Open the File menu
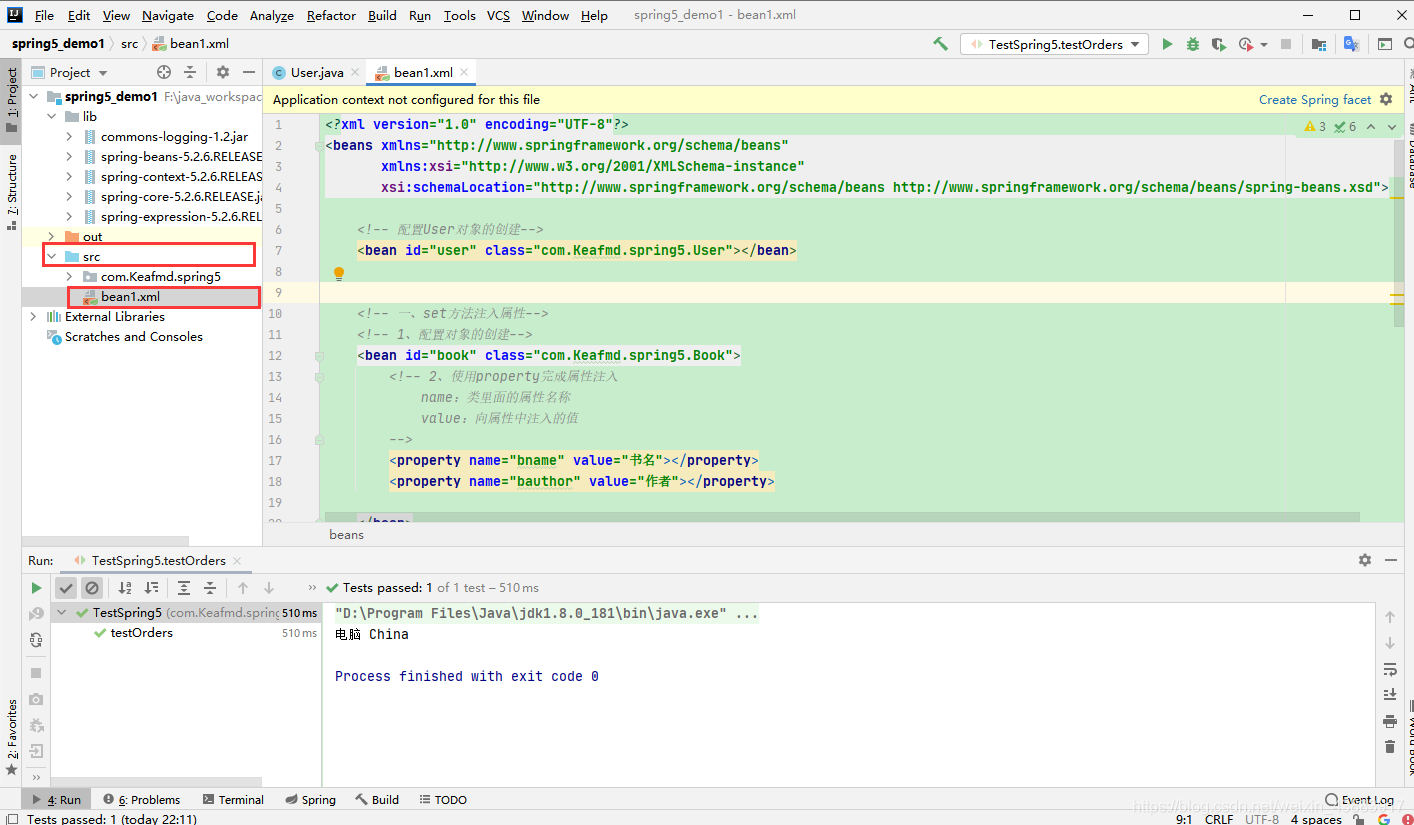1414x825 pixels. coord(44,15)
